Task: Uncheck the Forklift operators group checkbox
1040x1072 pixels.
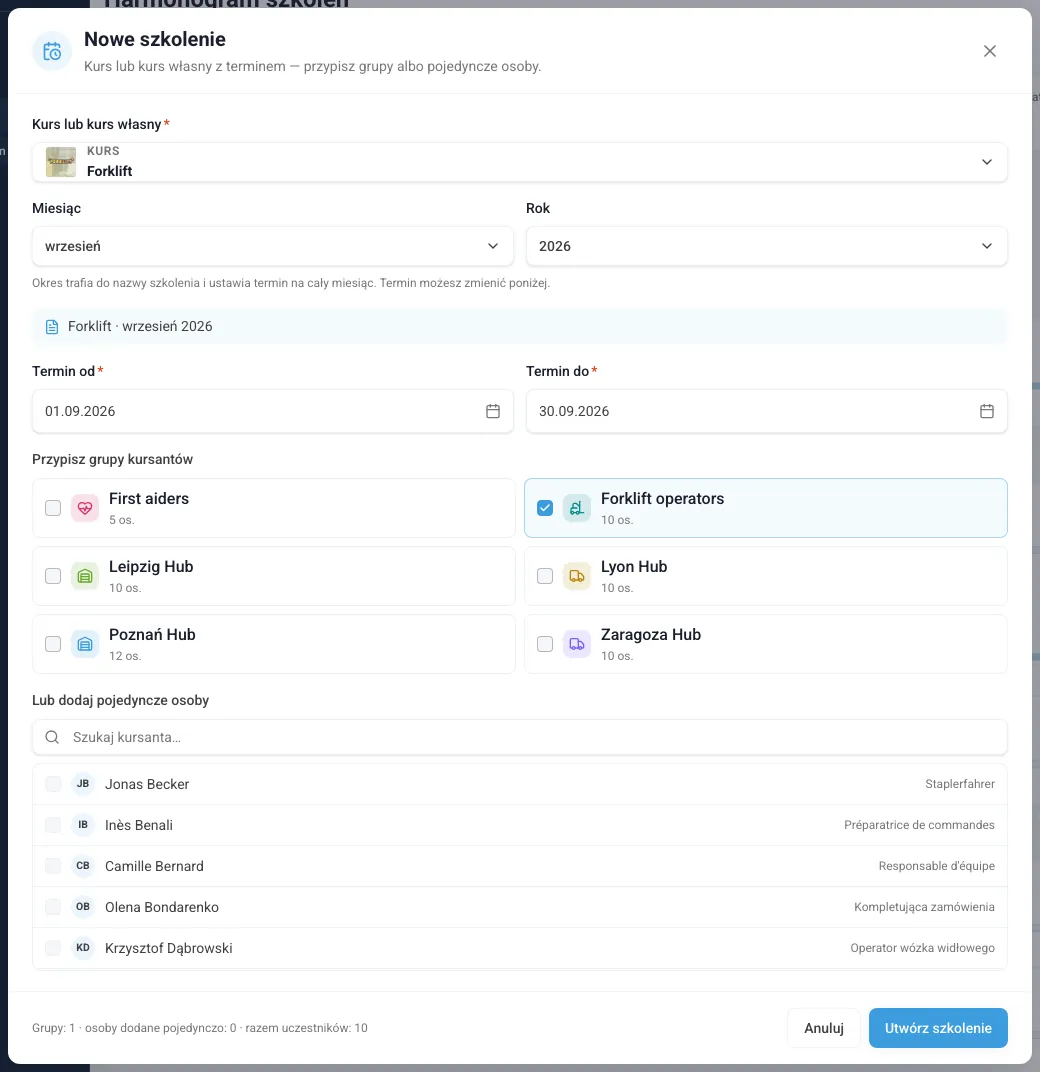Action: click(545, 508)
